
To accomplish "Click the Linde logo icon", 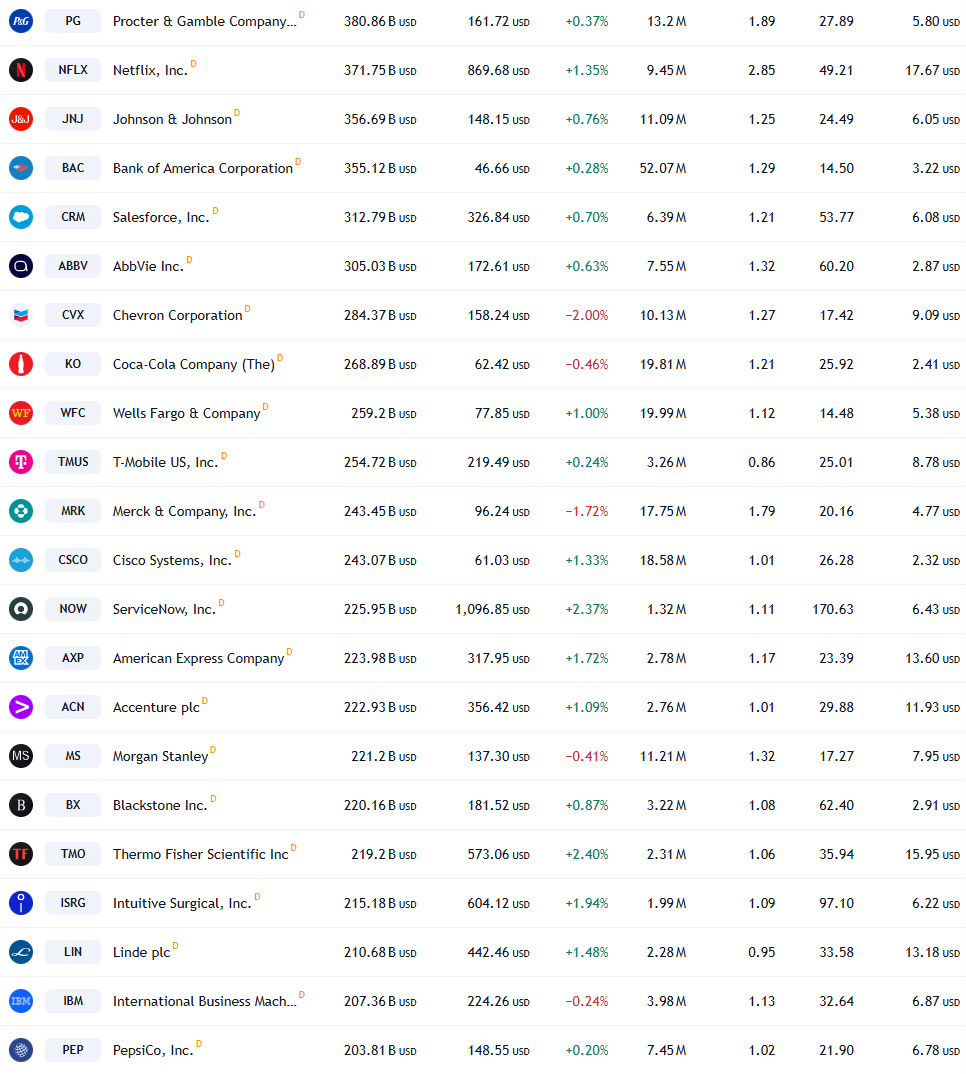I will (21, 951).
